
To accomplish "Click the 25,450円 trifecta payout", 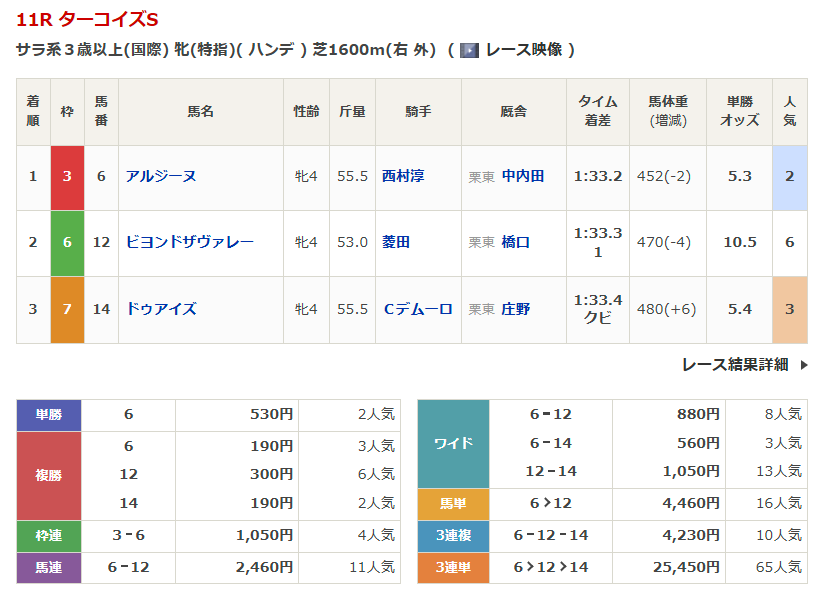I will pos(686,567).
